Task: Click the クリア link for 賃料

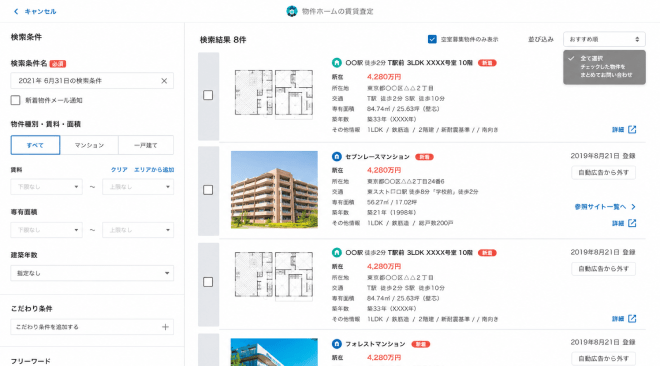Action: coord(119,170)
